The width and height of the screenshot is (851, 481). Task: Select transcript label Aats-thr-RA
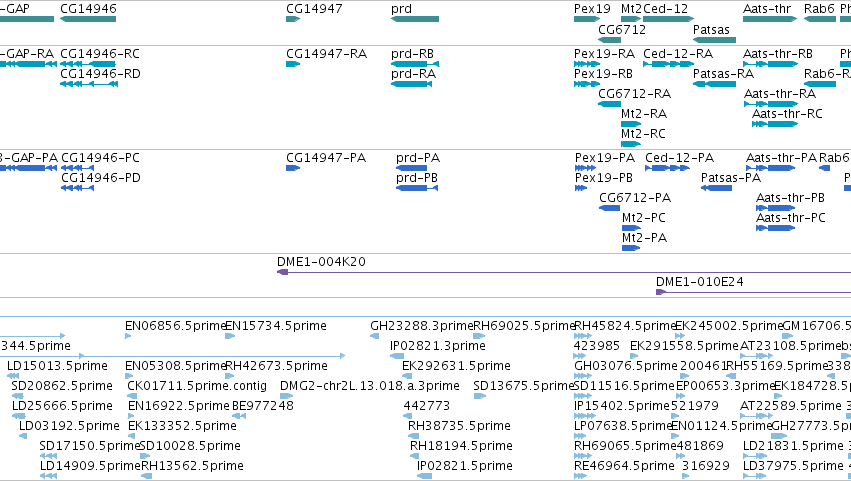[780, 93]
